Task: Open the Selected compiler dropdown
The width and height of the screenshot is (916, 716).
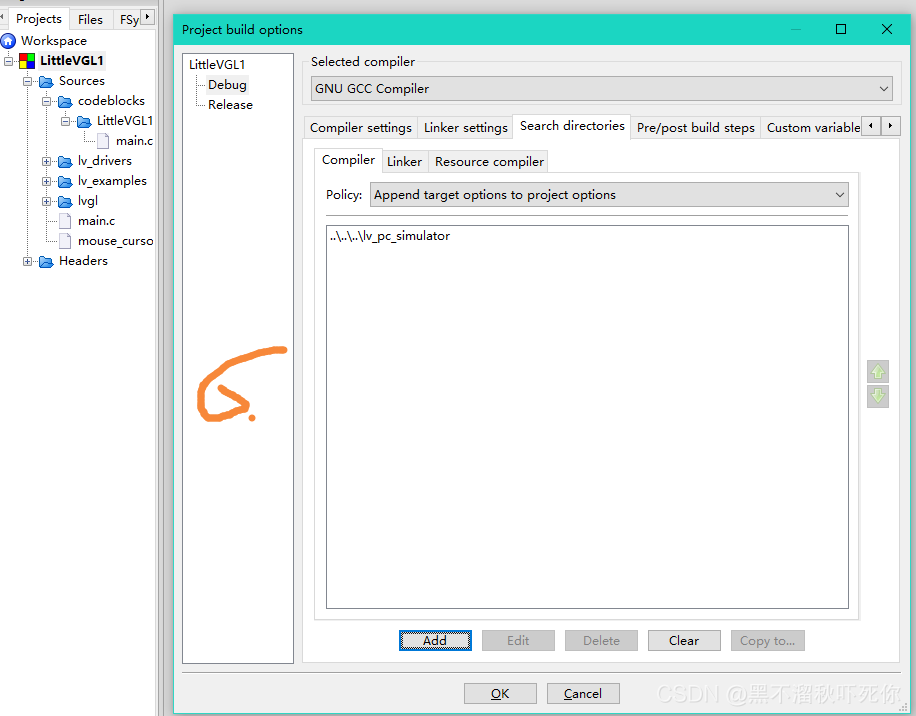Action: pos(602,89)
